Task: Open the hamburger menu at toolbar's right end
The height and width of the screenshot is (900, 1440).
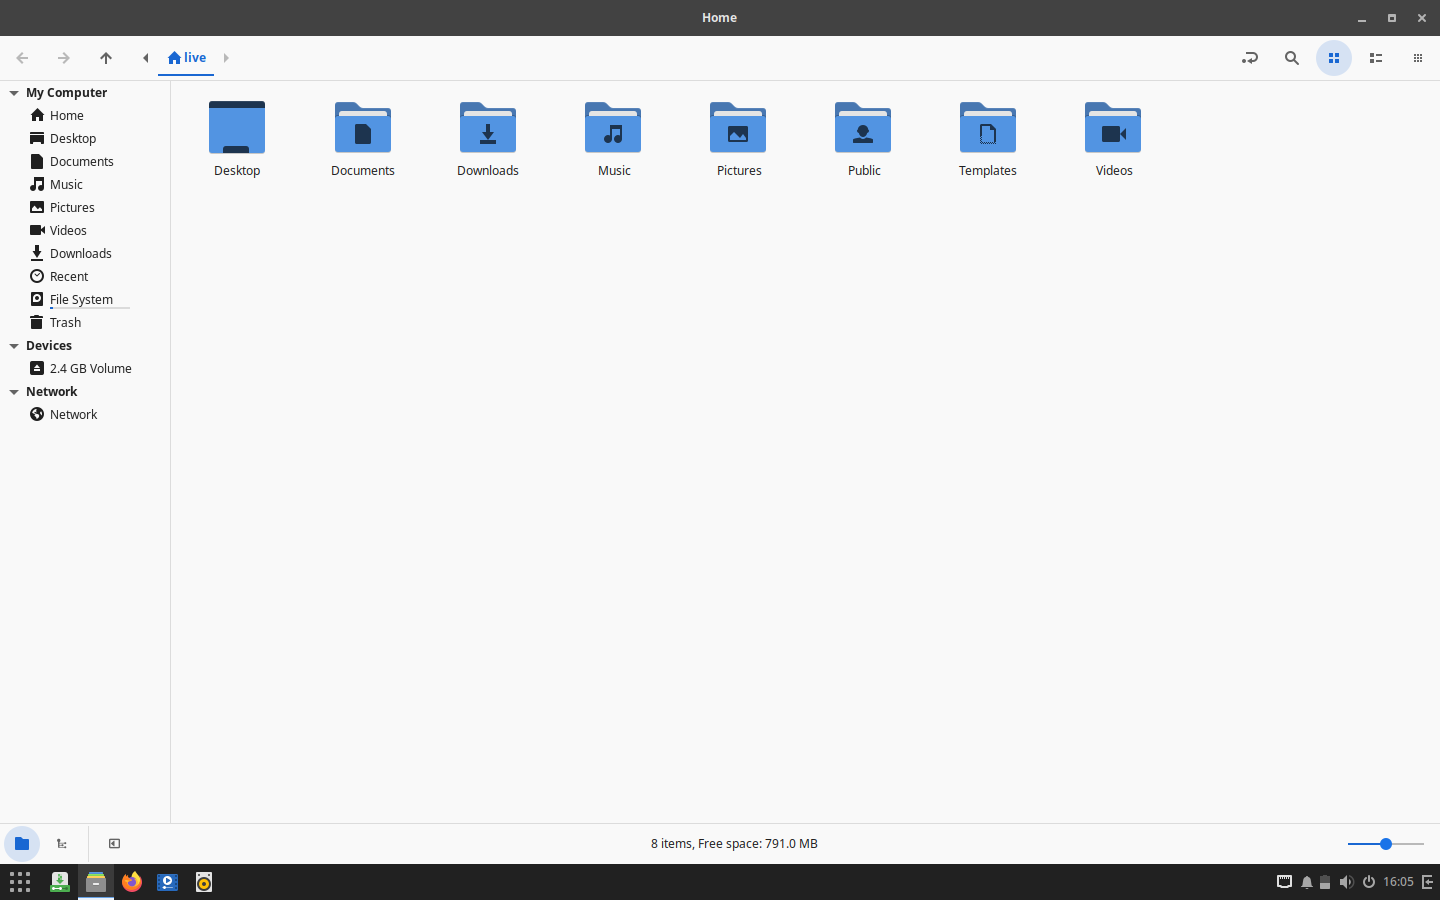Action: (1417, 58)
